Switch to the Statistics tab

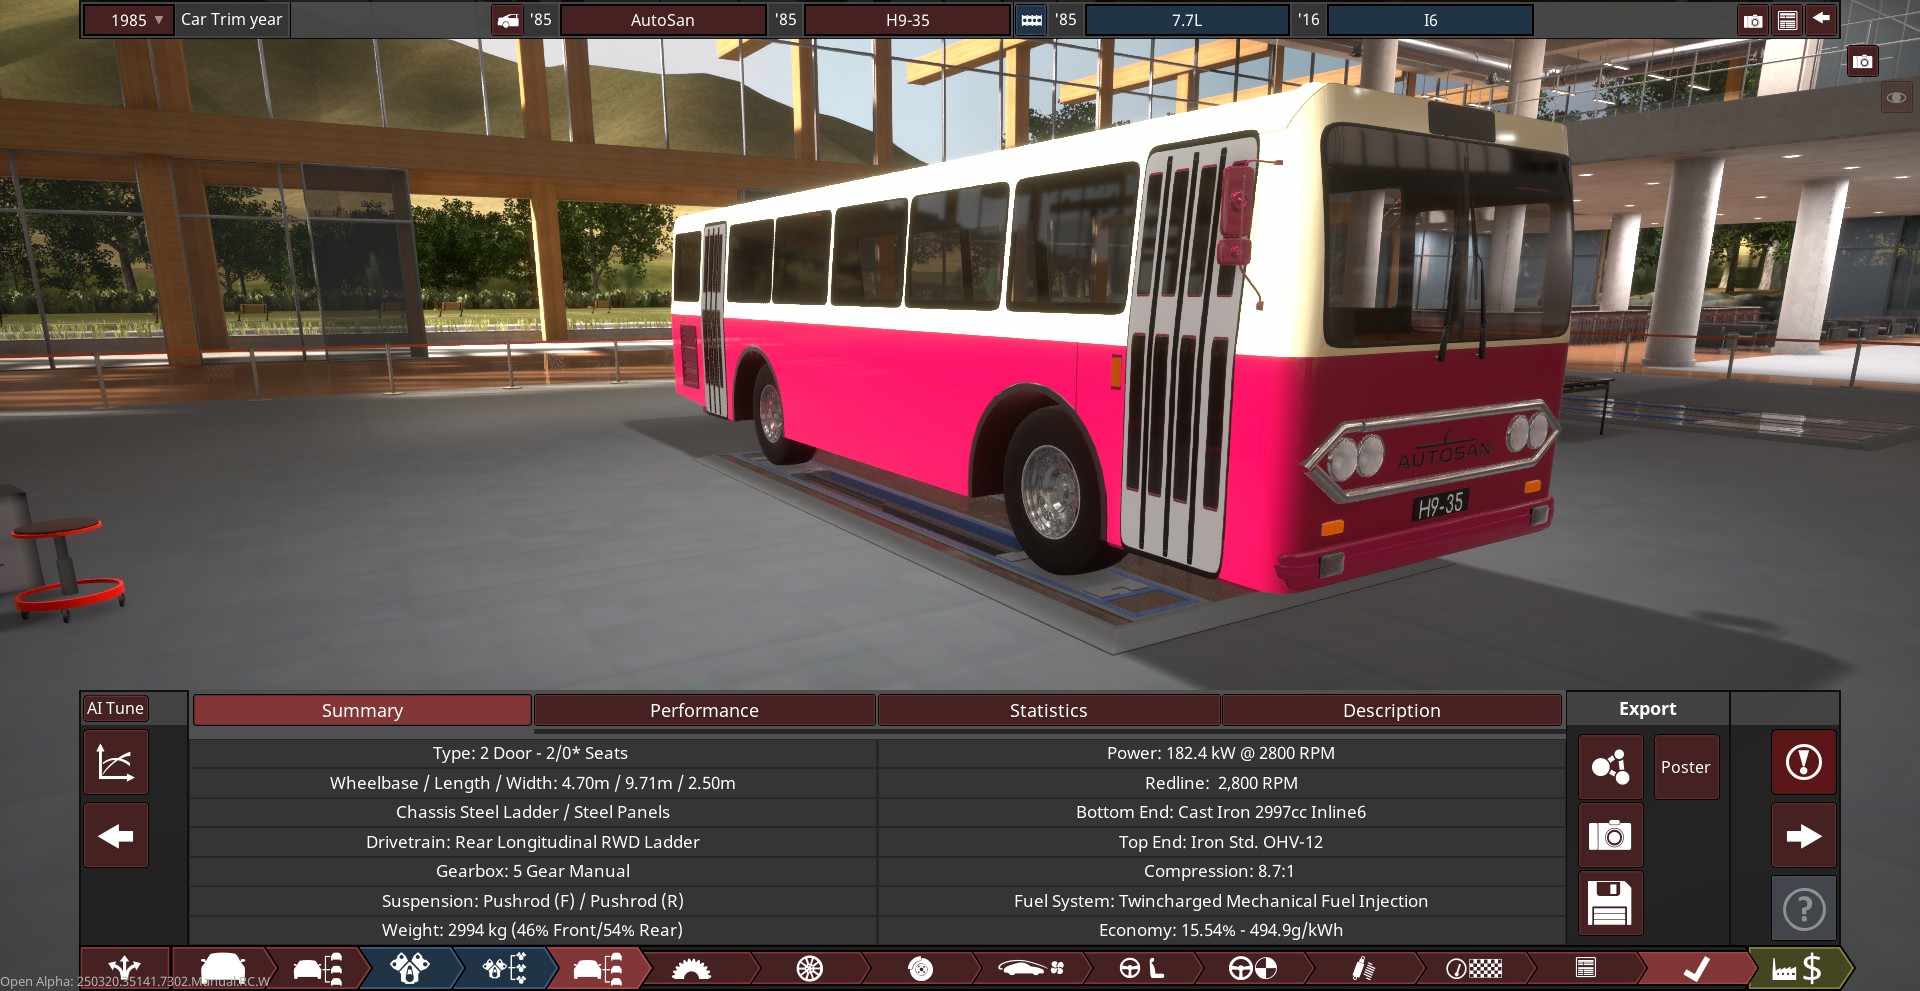(x=1048, y=710)
